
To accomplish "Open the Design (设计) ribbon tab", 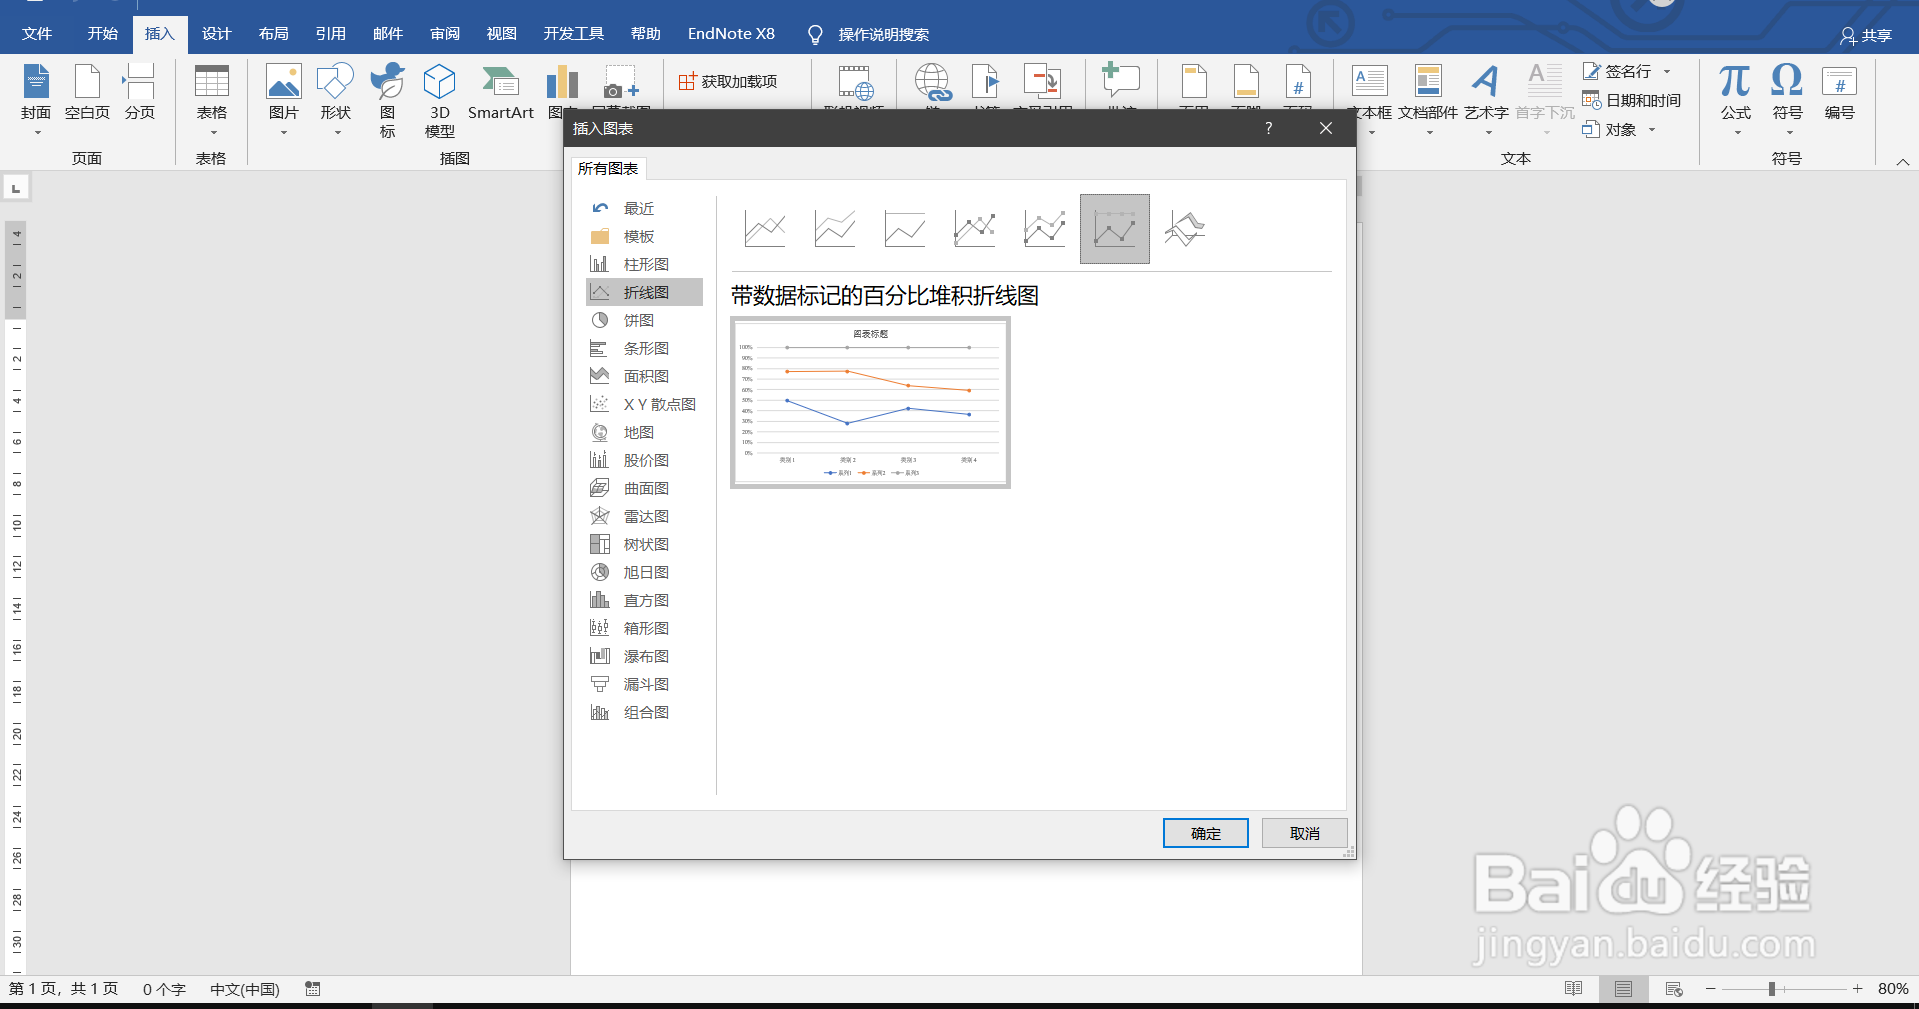I will point(216,34).
